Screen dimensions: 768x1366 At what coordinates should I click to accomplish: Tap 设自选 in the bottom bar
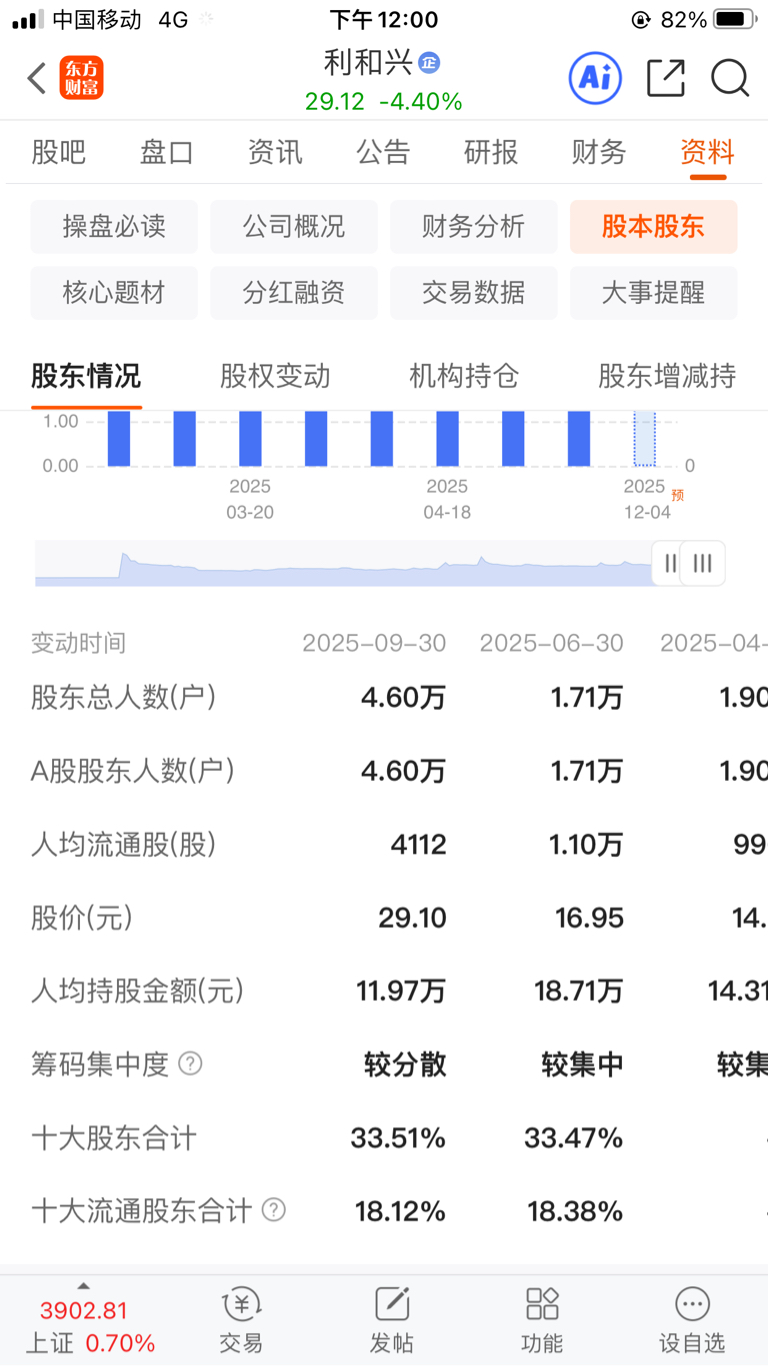click(692, 1320)
